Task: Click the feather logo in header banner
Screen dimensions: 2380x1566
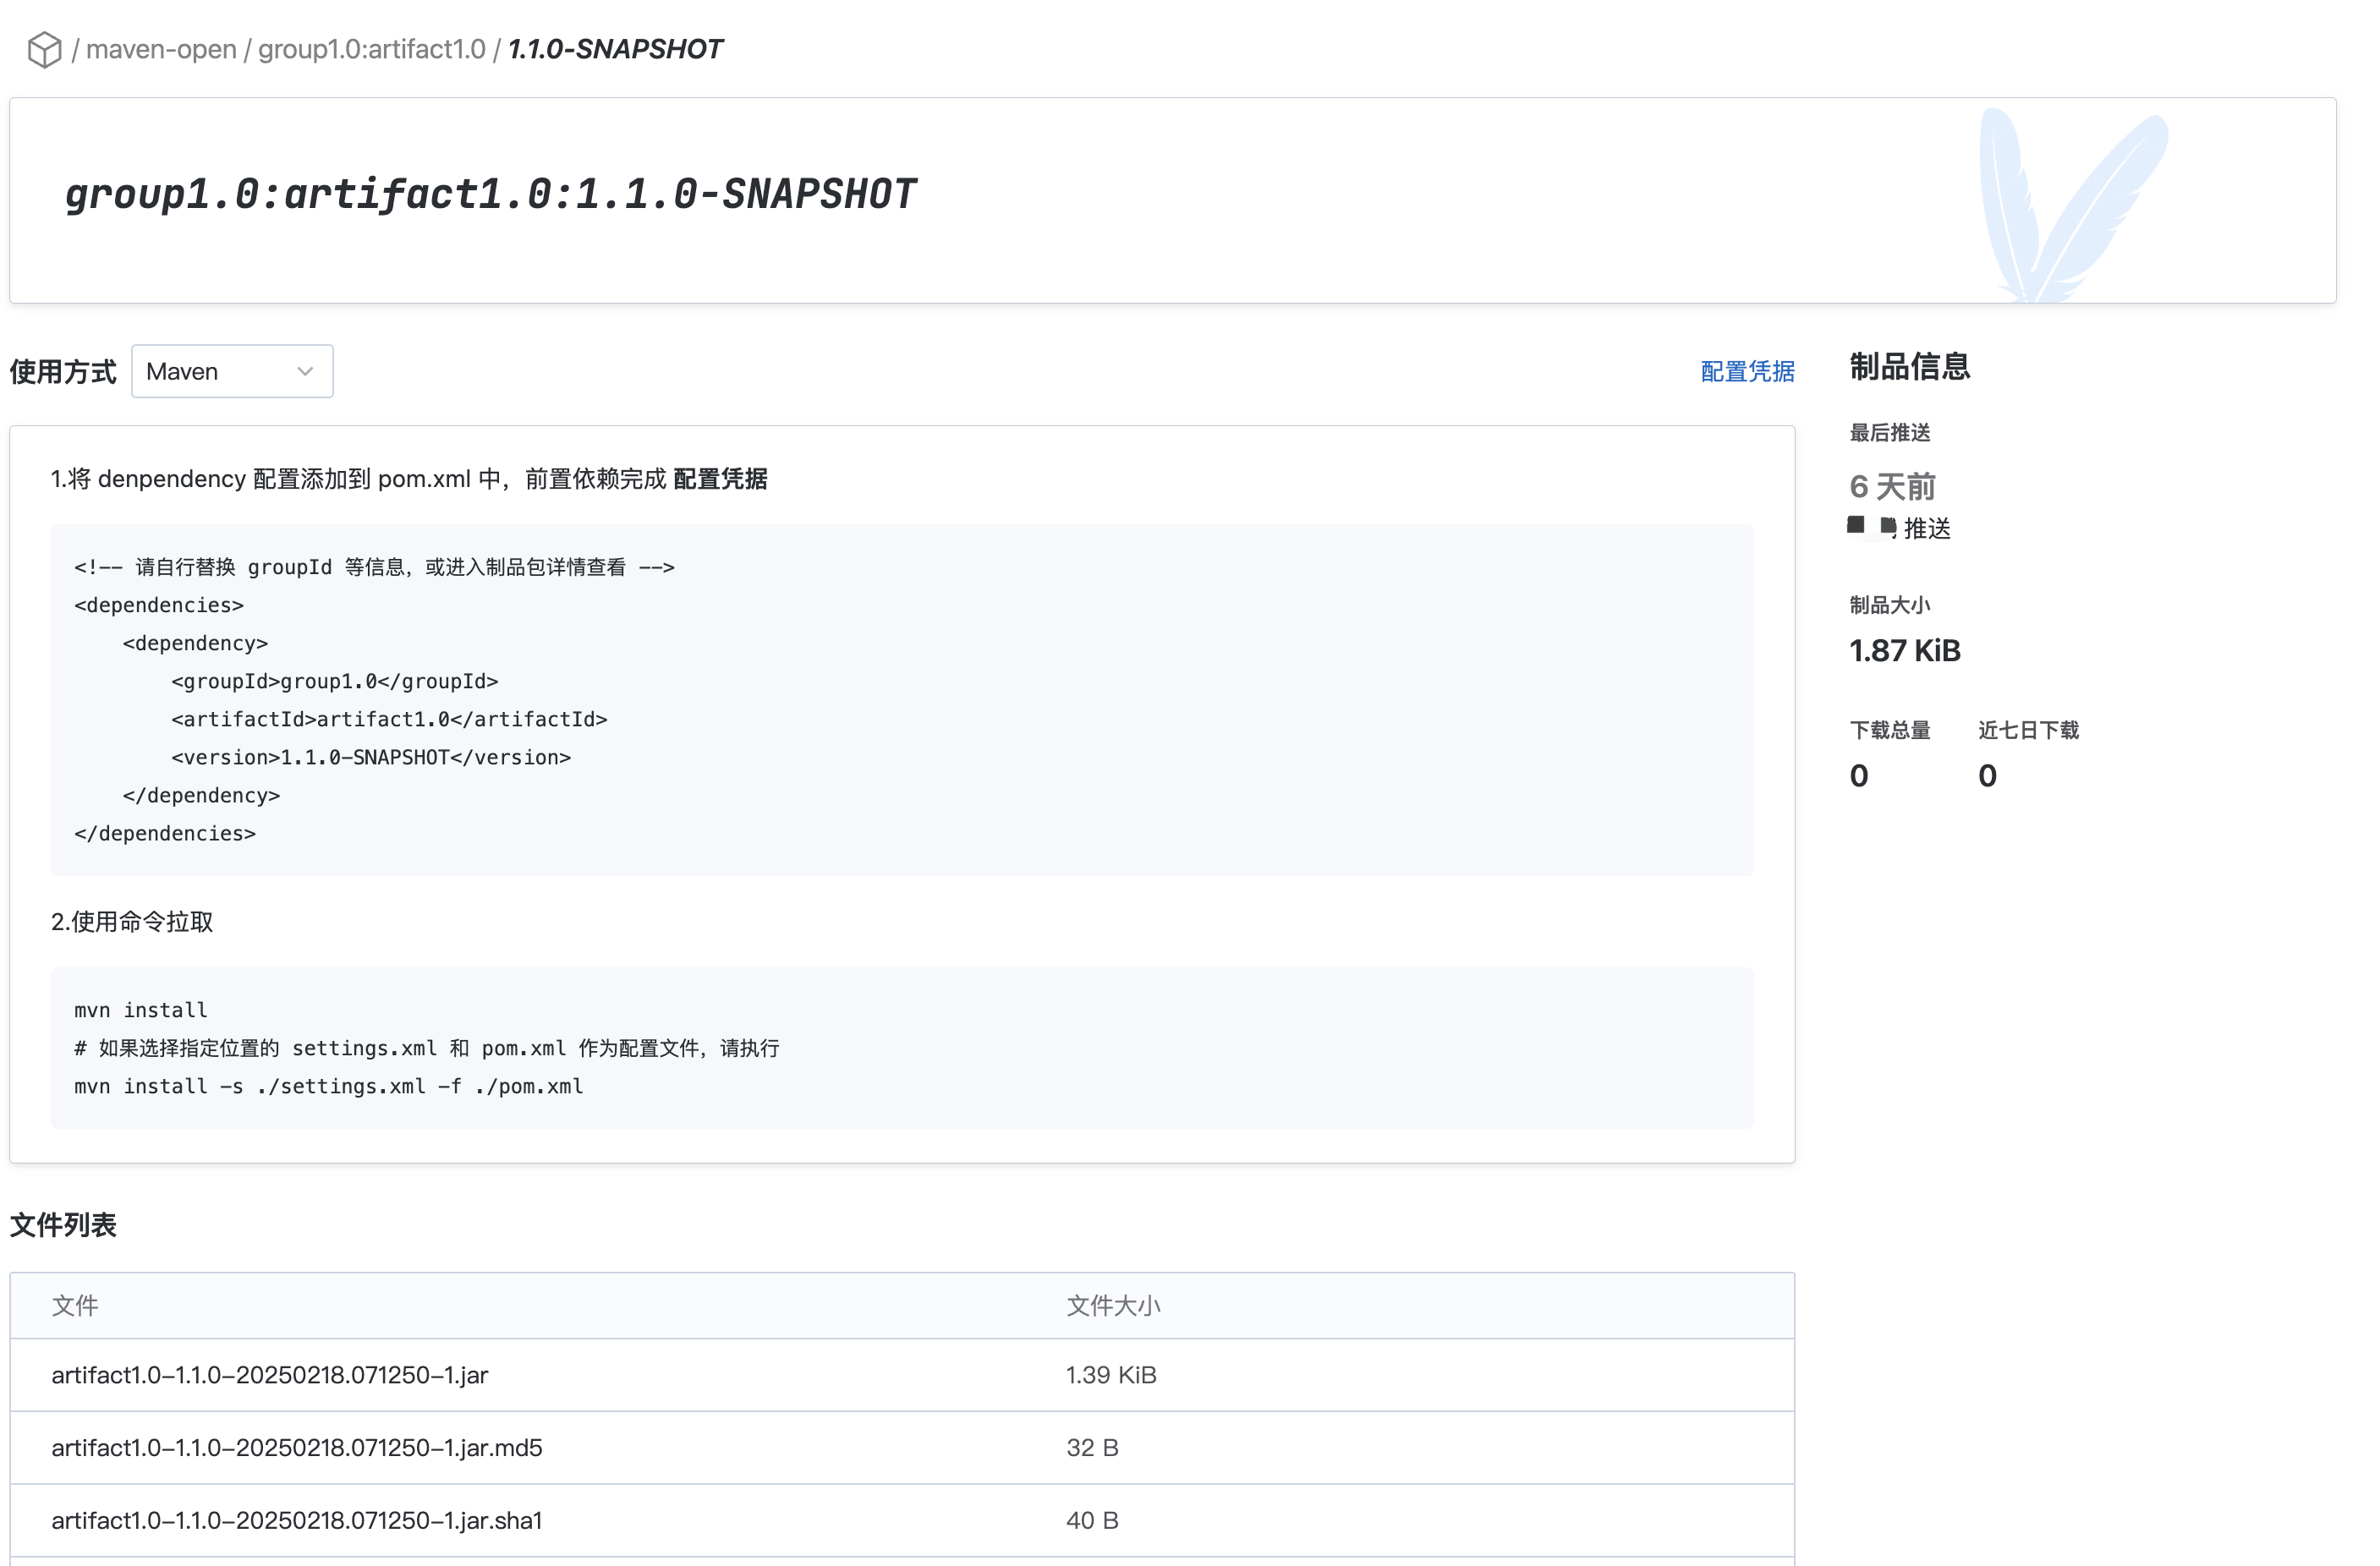Action: coord(2070,205)
